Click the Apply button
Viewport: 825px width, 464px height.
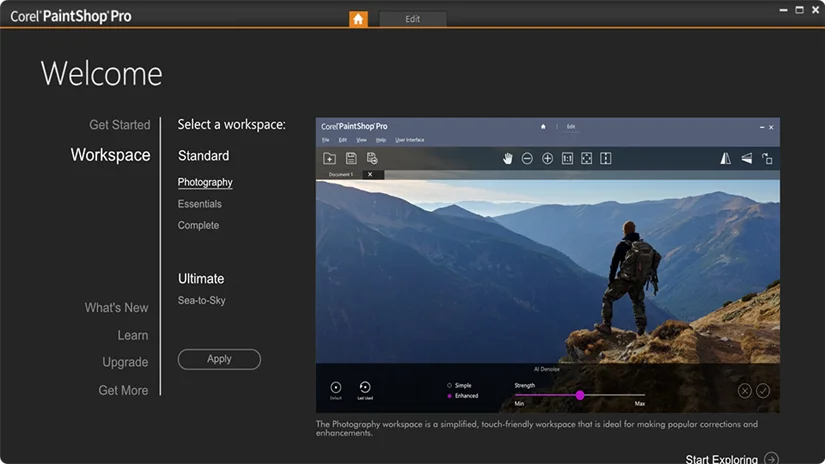click(x=219, y=359)
